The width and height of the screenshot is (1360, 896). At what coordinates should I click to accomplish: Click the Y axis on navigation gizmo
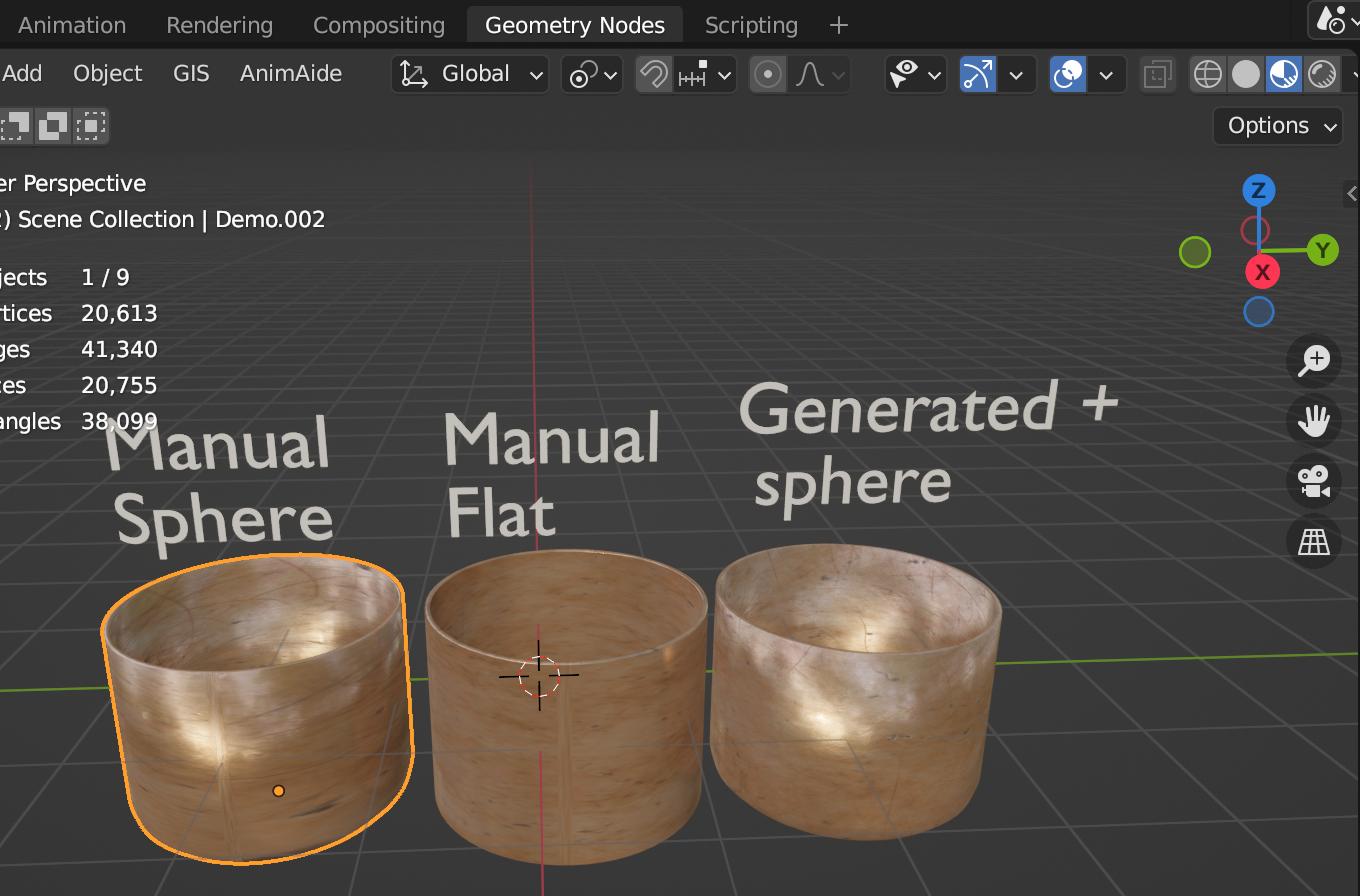(x=1323, y=250)
